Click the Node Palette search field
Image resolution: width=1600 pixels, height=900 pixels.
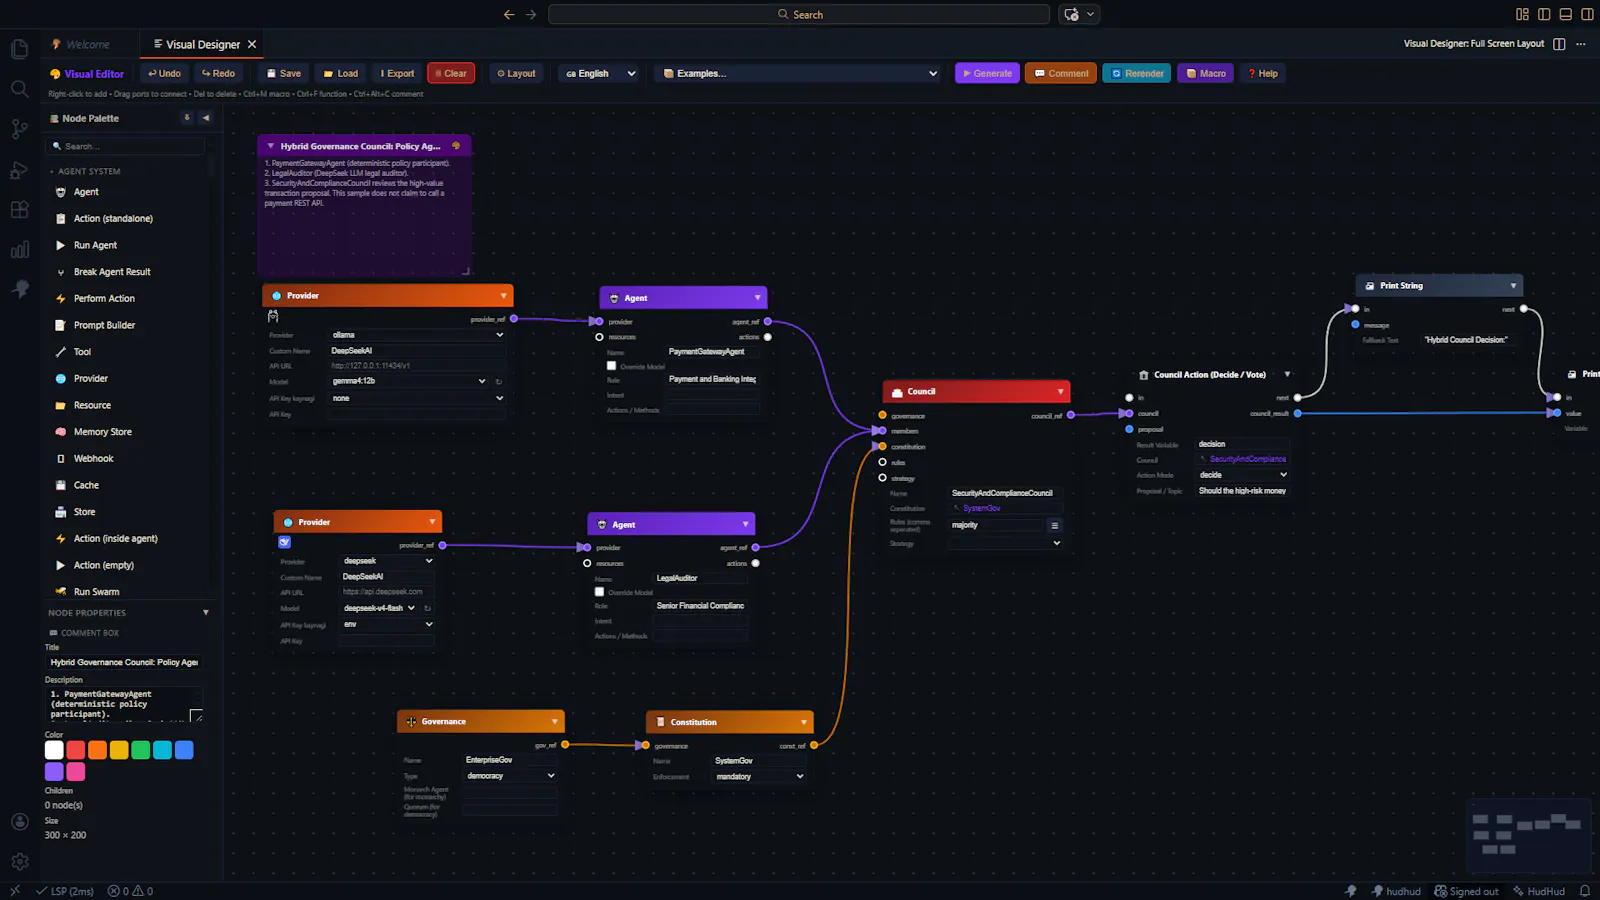126,146
